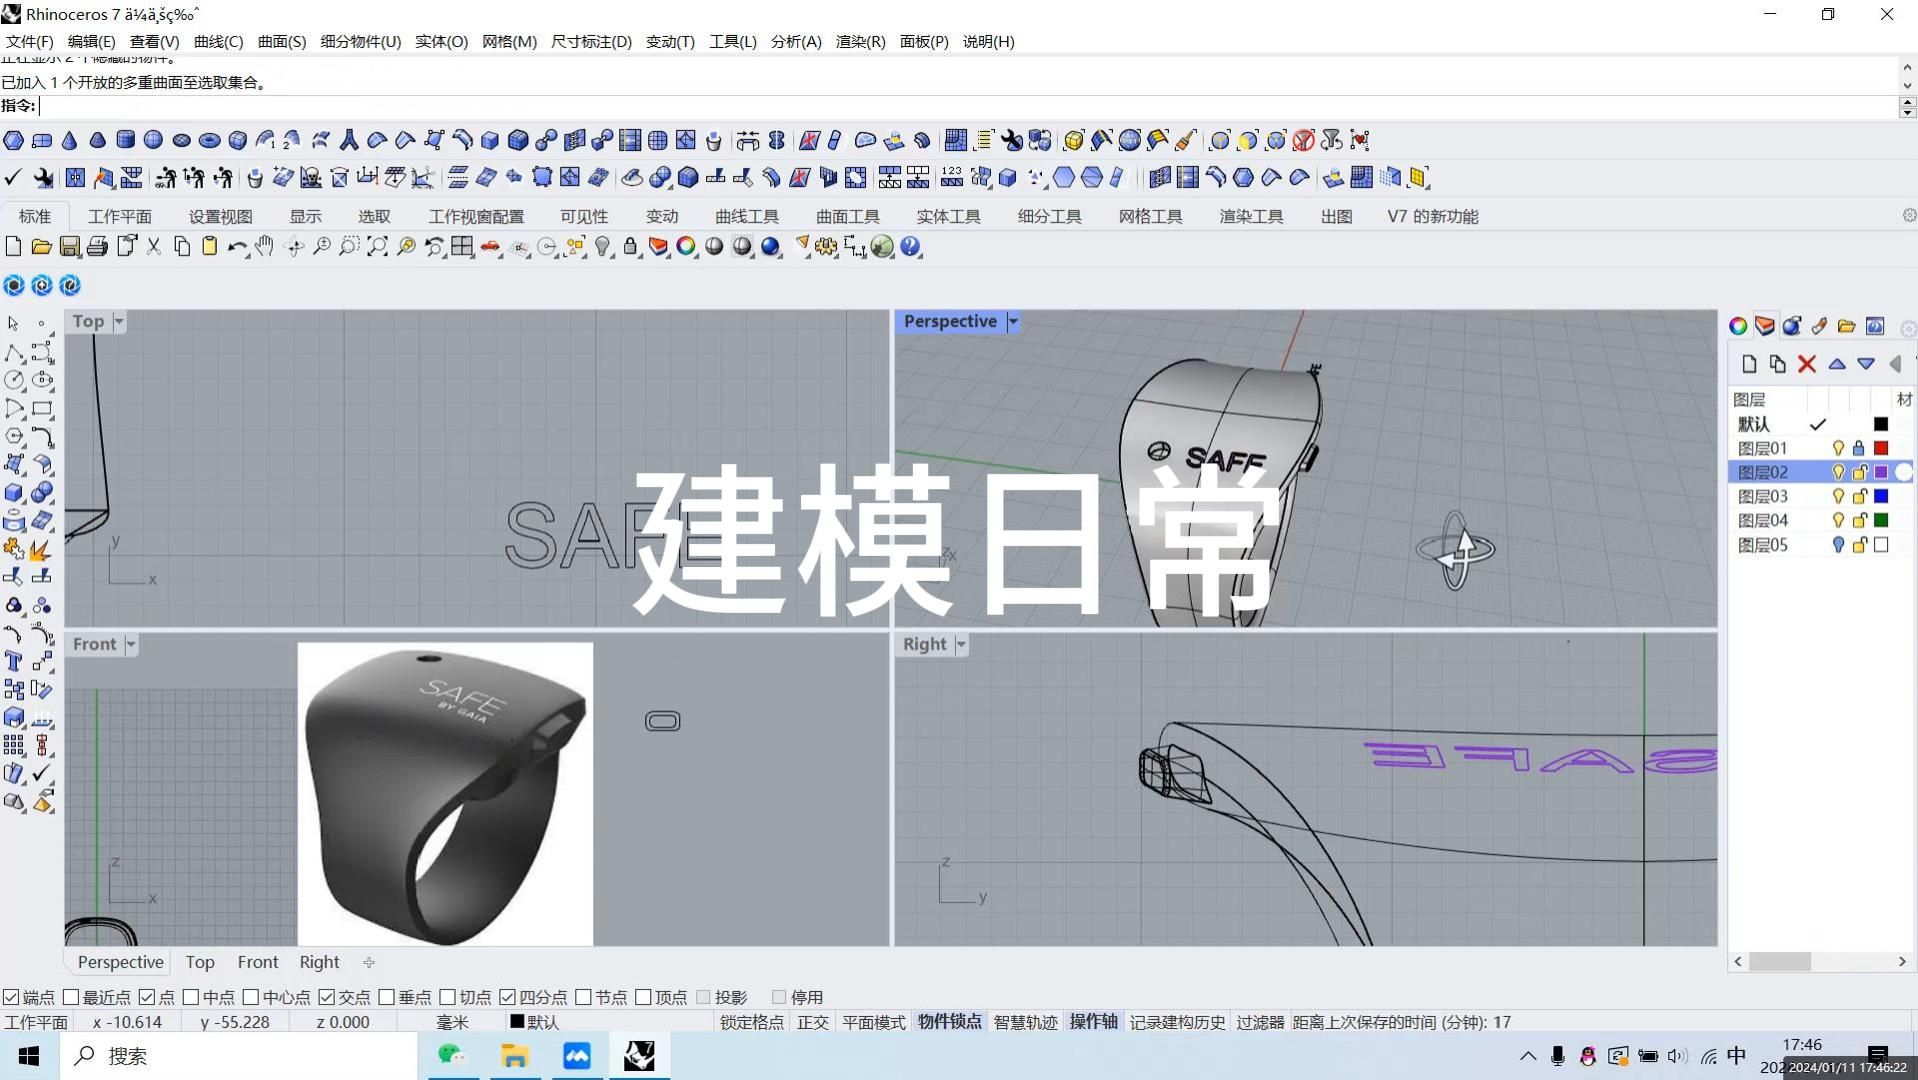1918x1080 pixels.
Task: Open the 文件(F) menu
Action: (29, 41)
